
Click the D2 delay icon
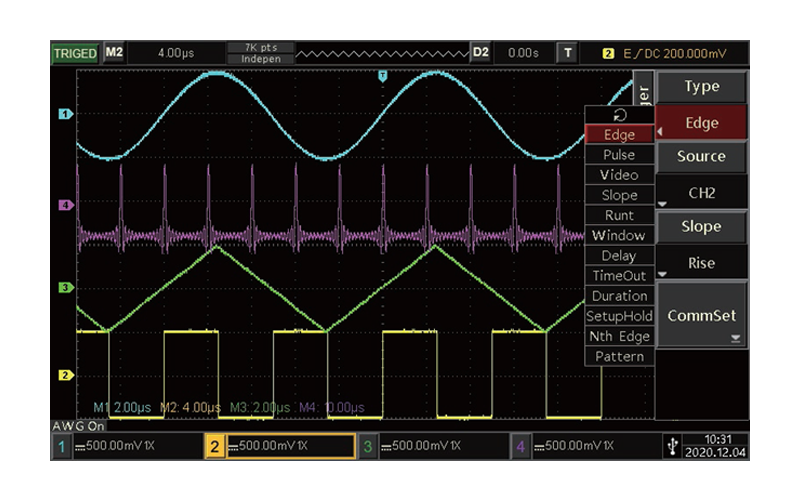pyautogui.click(x=481, y=53)
